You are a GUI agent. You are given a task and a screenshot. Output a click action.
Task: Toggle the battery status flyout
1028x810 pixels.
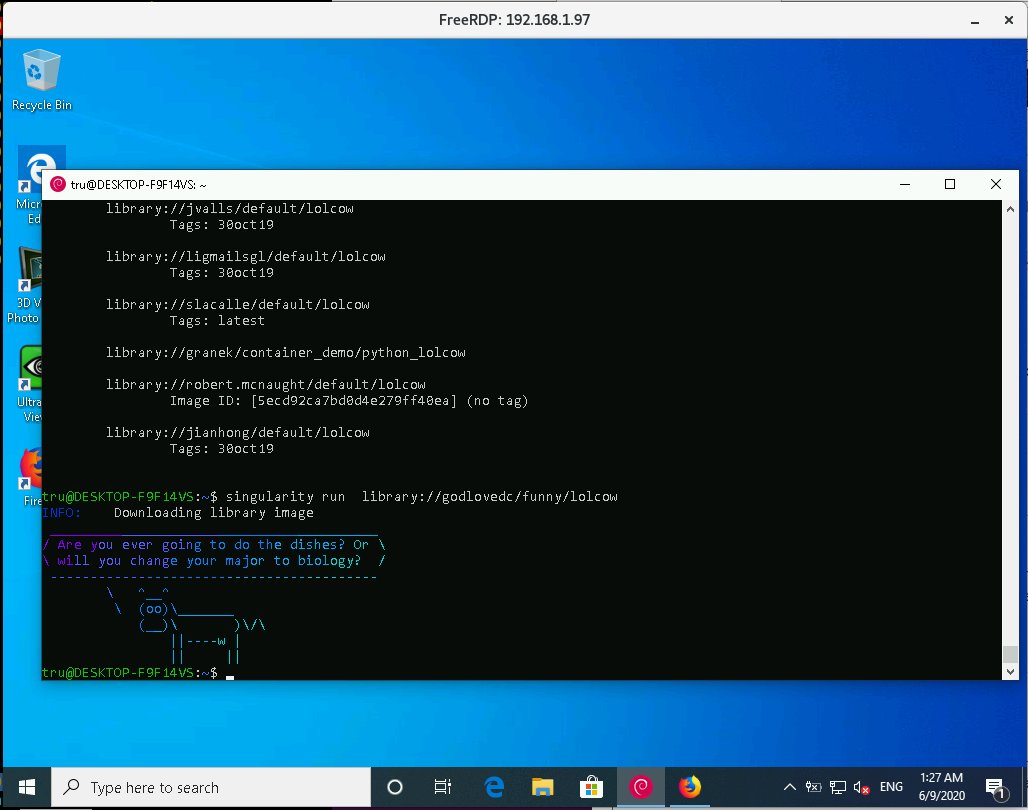coord(812,786)
